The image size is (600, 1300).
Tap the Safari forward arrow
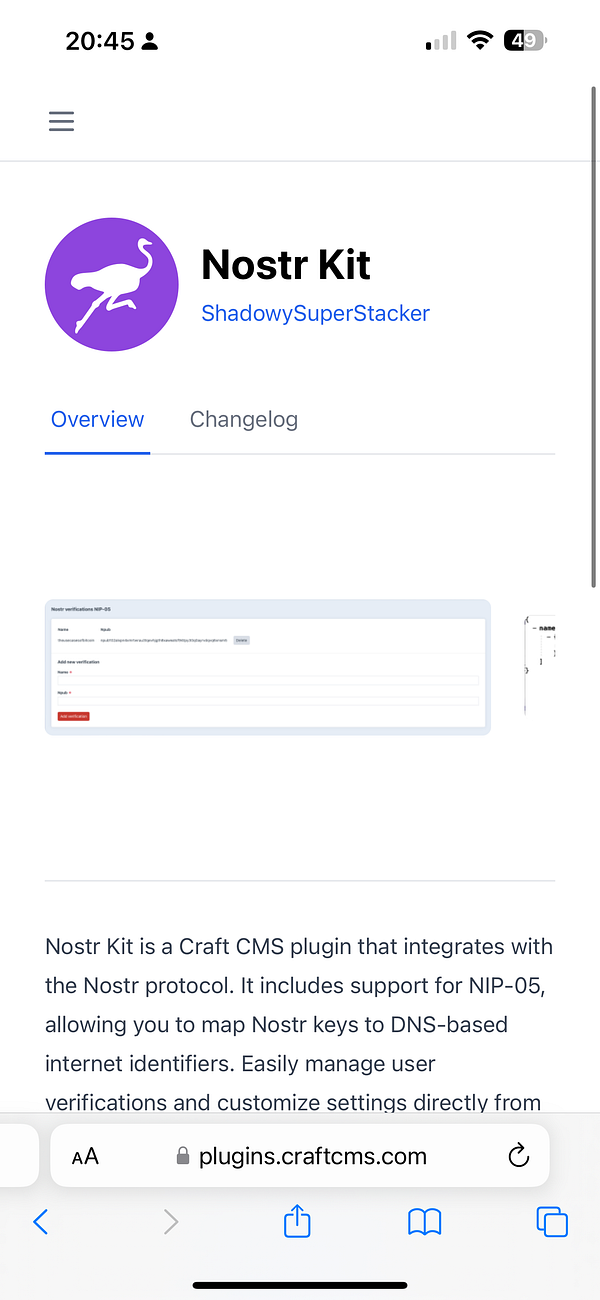click(171, 1221)
